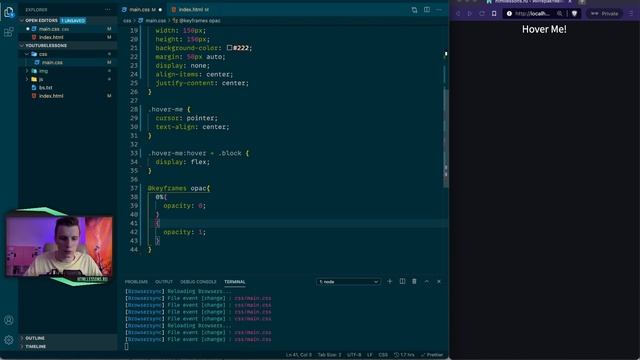
Task: Click CSS language mode status item
Action: point(383,355)
